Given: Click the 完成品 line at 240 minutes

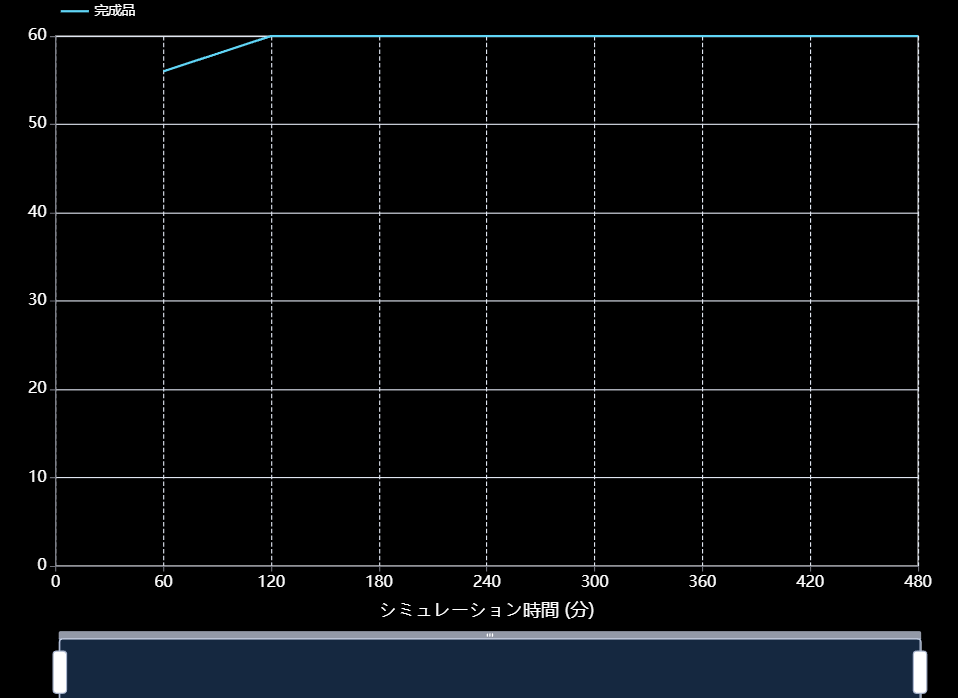Looking at the screenshot, I should 487,36.
